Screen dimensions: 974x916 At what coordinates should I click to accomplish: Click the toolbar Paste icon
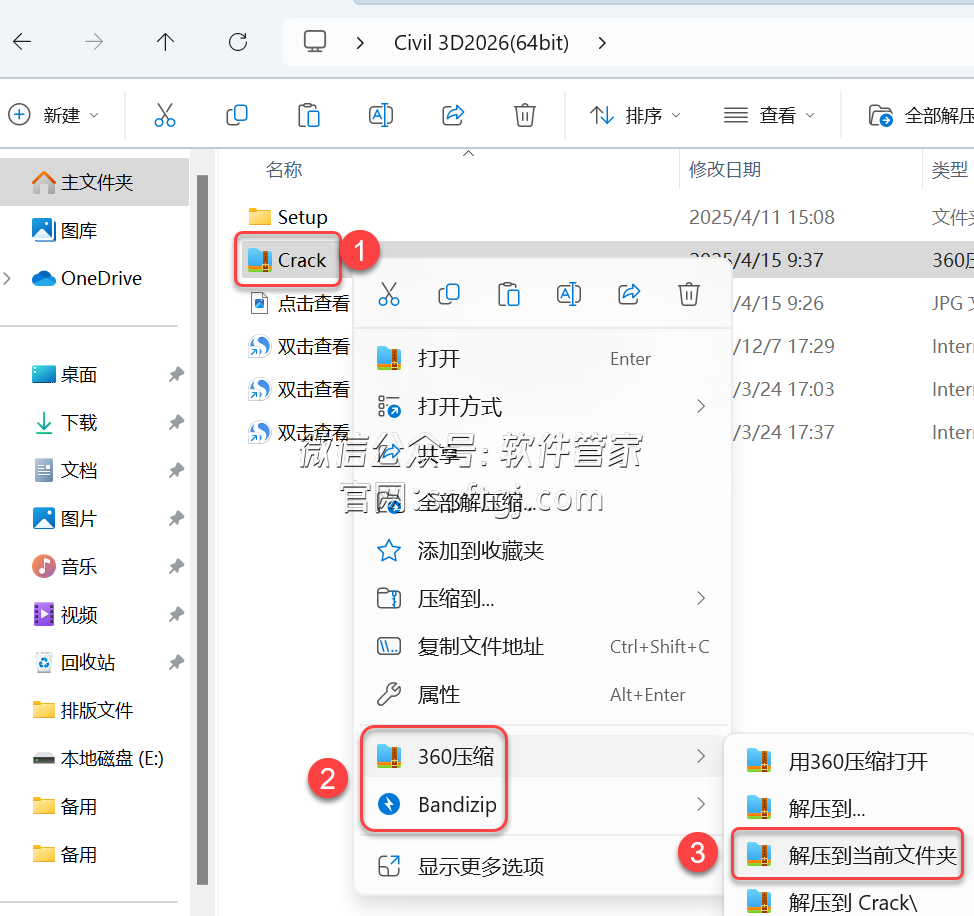tap(309, 115)
